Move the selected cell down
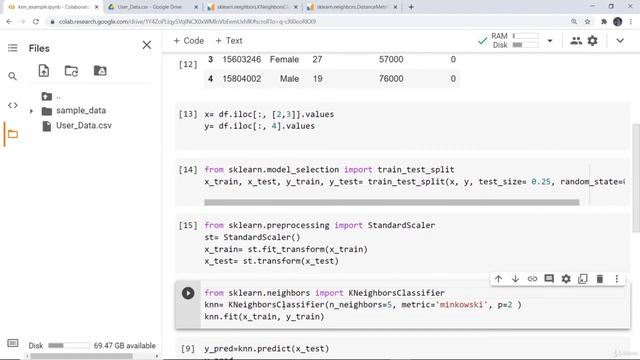The width and height of the screenshot is (640, 360). click(x=515, y=279)
